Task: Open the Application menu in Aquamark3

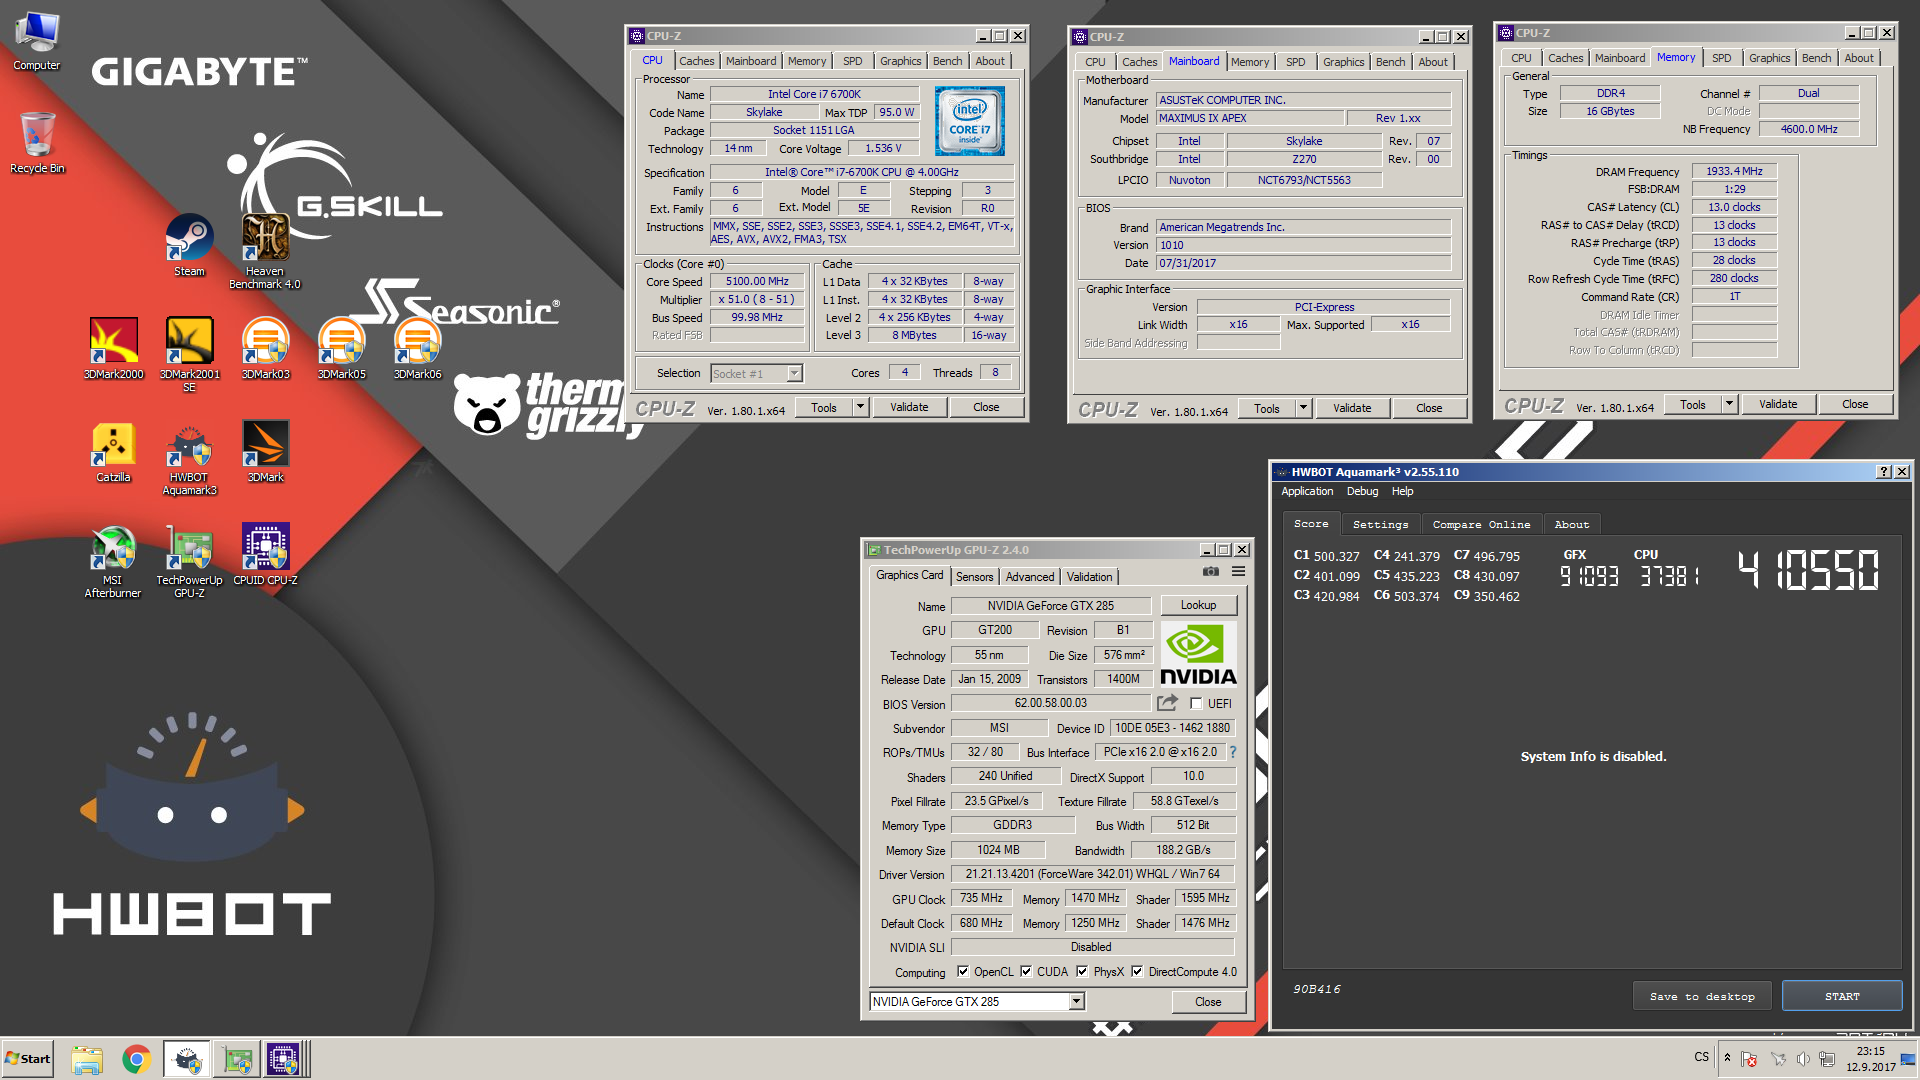Action: point(1307,491)
